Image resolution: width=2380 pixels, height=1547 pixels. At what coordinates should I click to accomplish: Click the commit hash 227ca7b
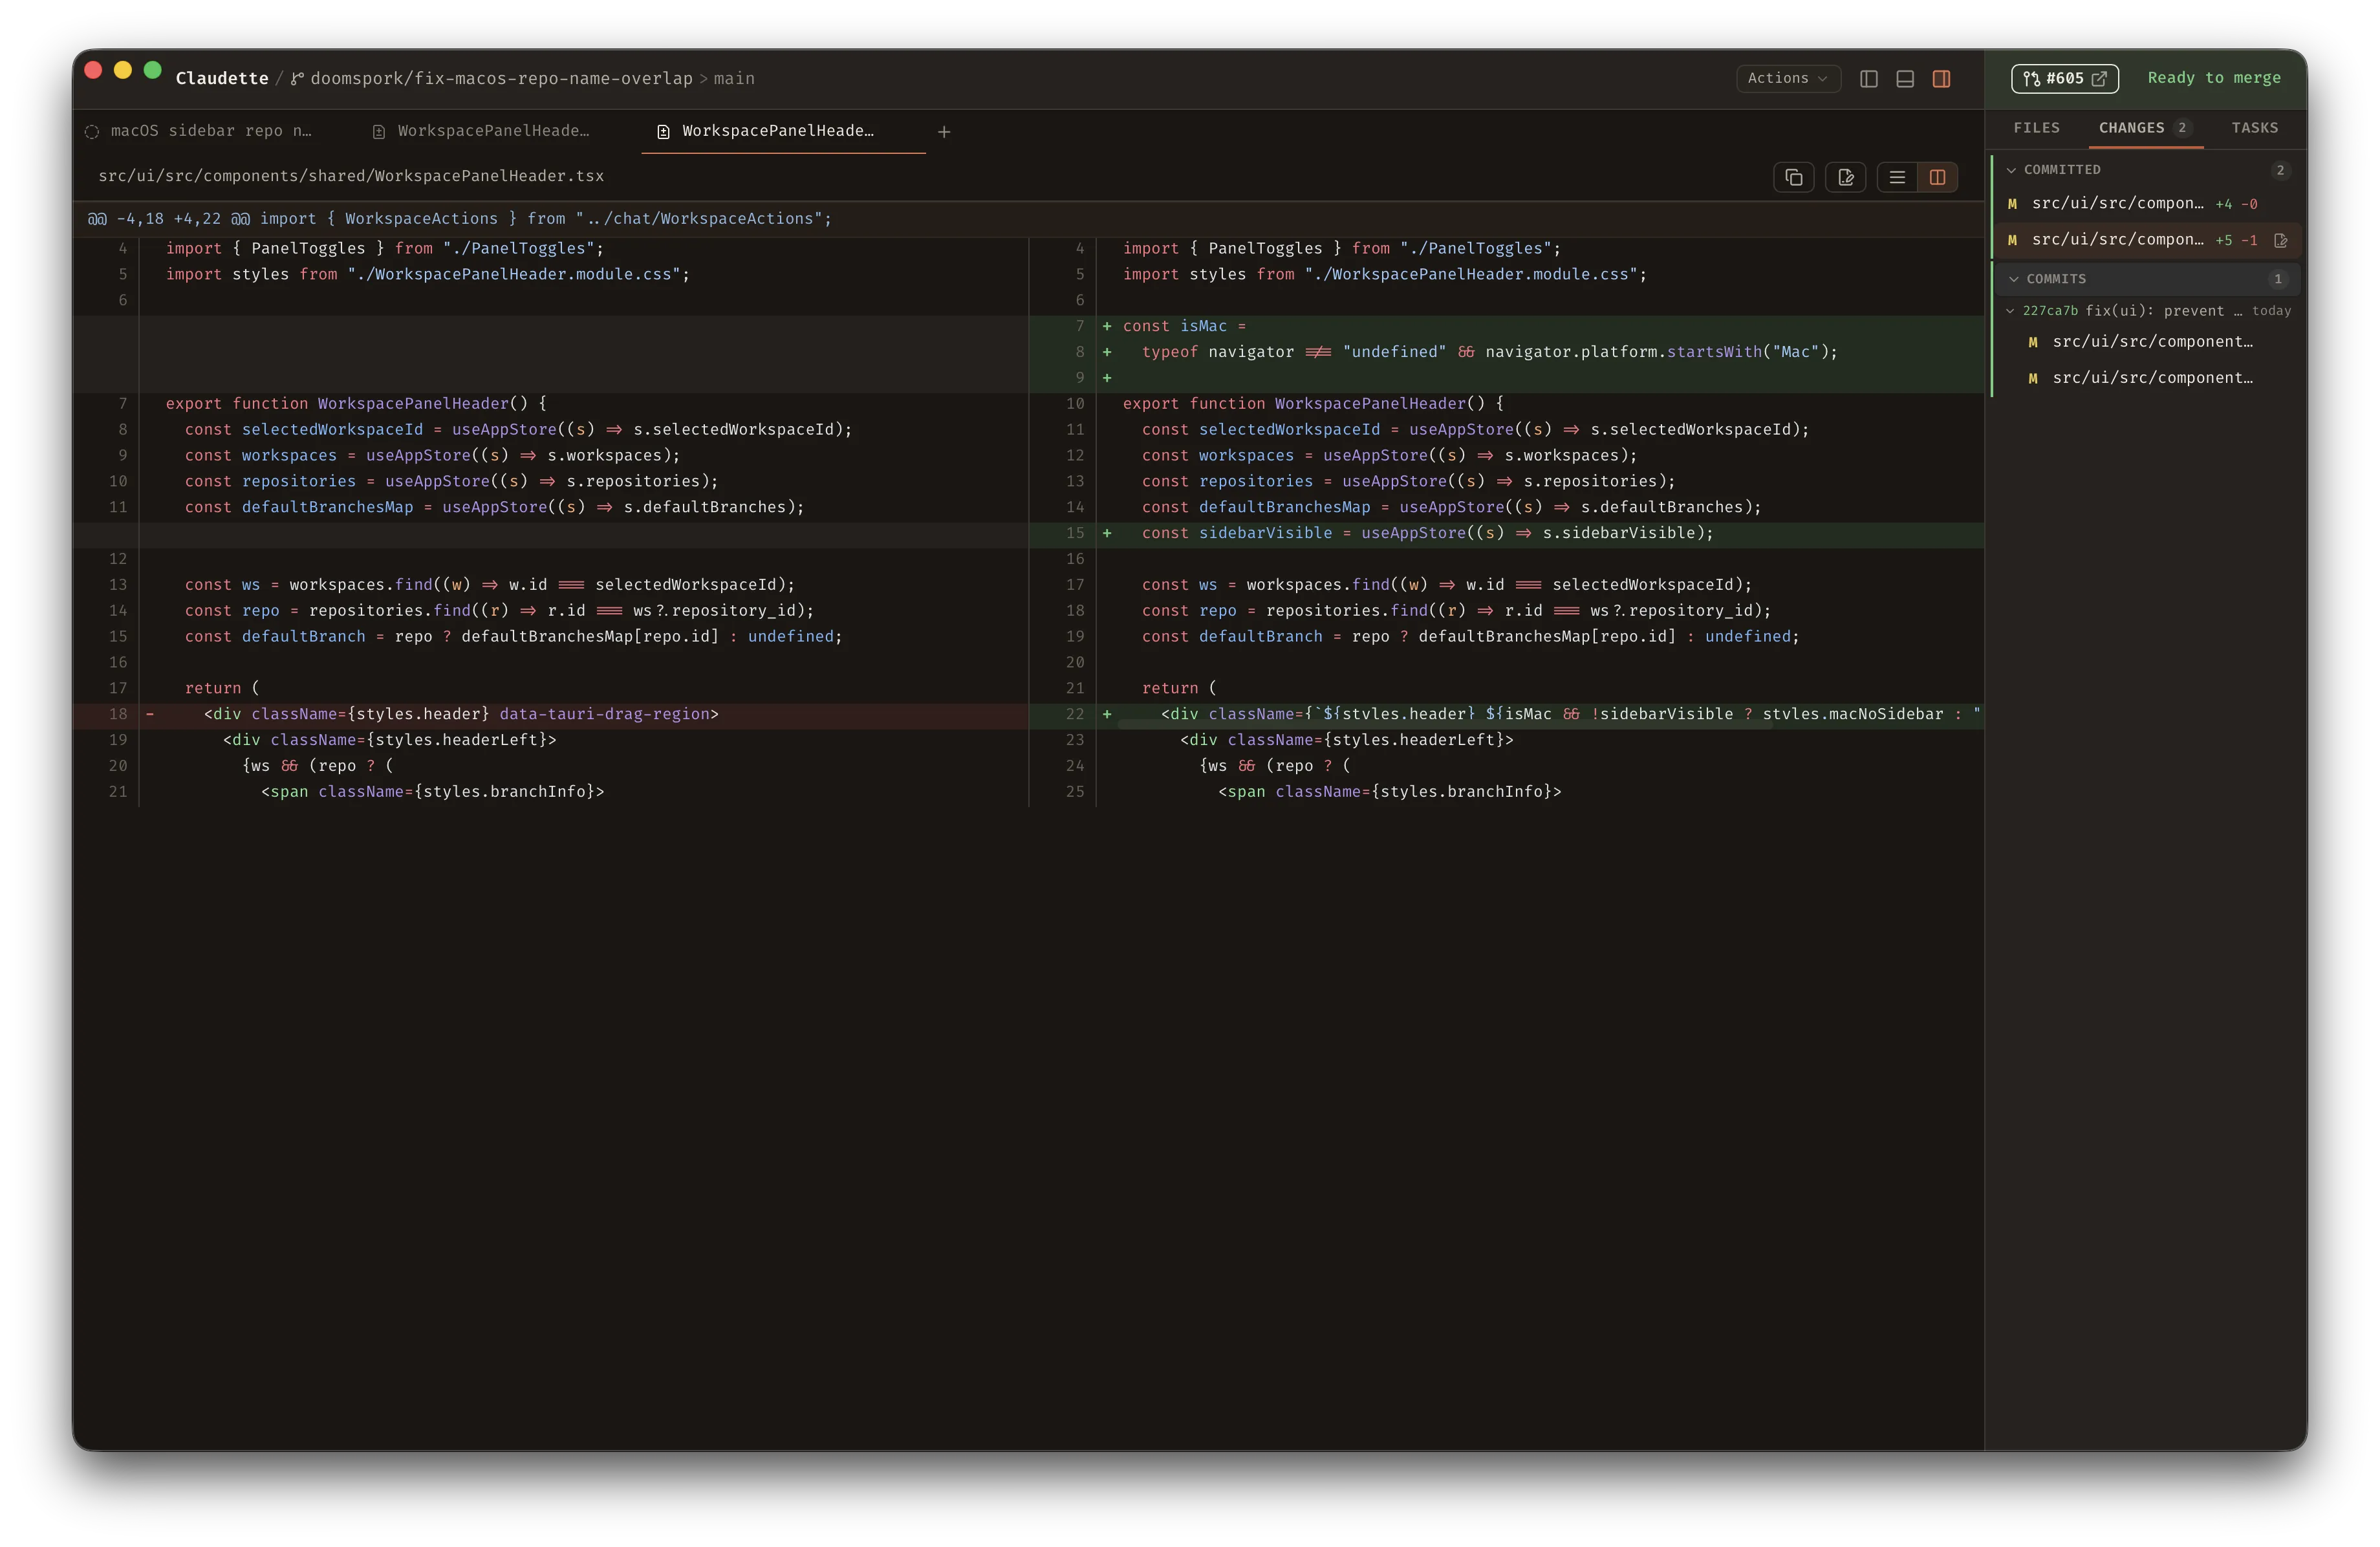tap(2049, 311)
